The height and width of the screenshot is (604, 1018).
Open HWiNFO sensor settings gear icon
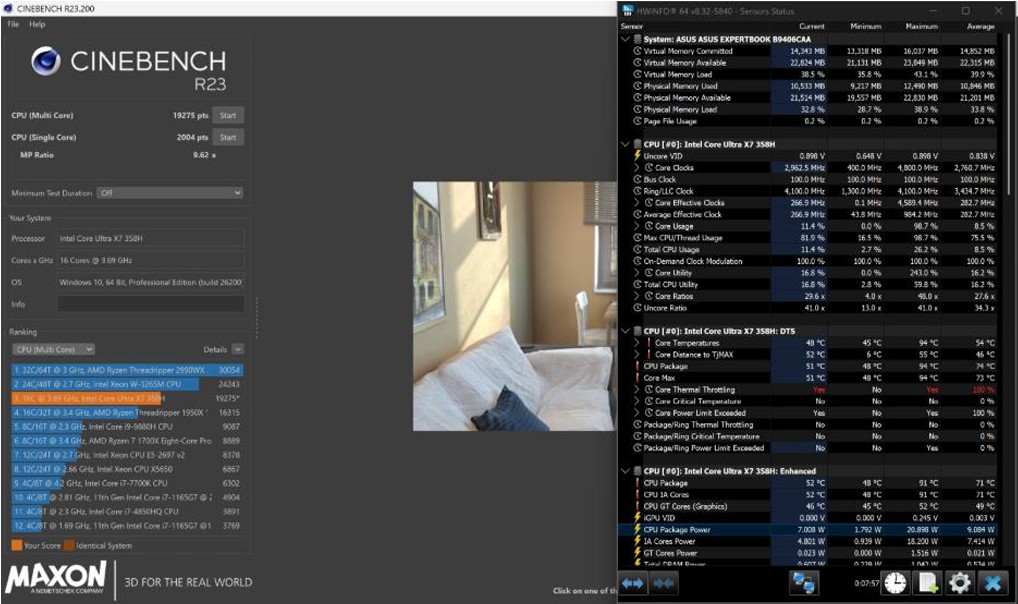point(960,583)
